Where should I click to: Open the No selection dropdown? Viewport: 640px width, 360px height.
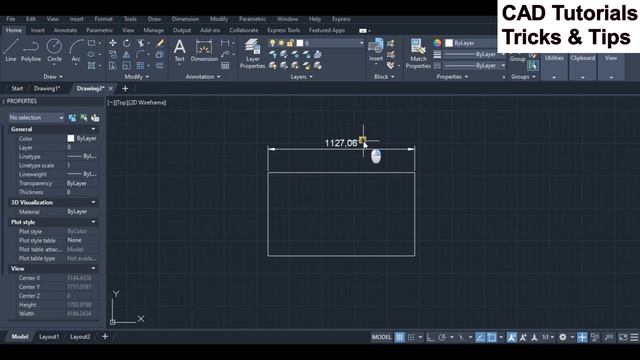coord(36,118)
